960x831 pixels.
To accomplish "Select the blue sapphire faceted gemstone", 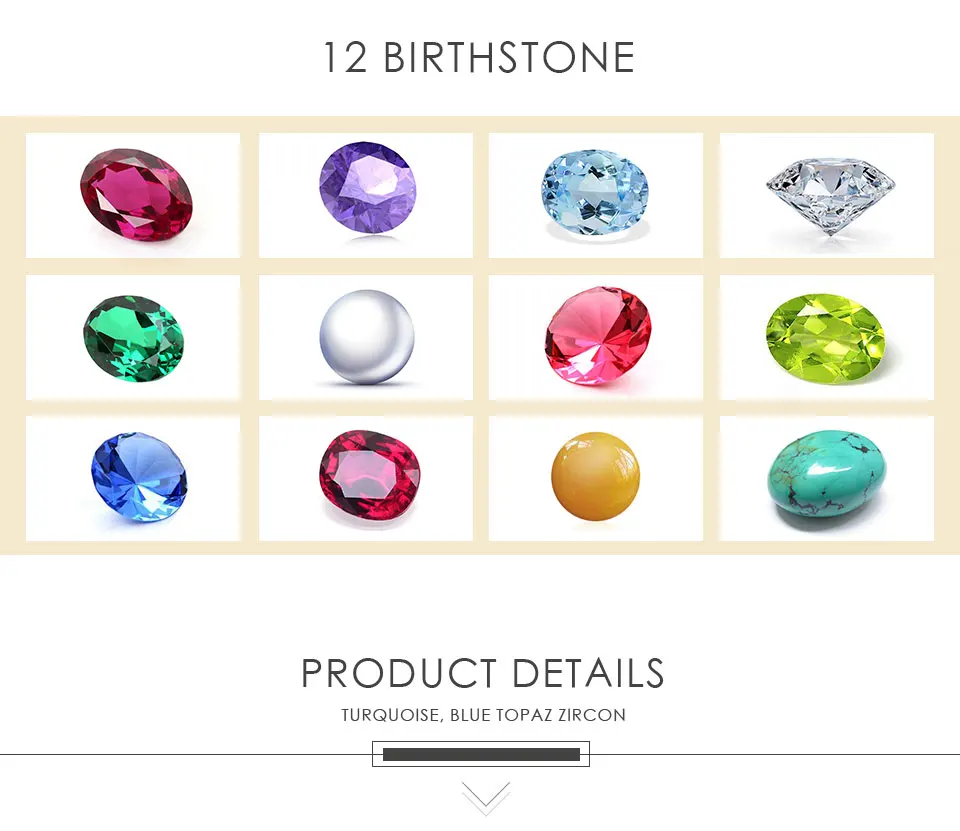I will [x=139, y=477].
